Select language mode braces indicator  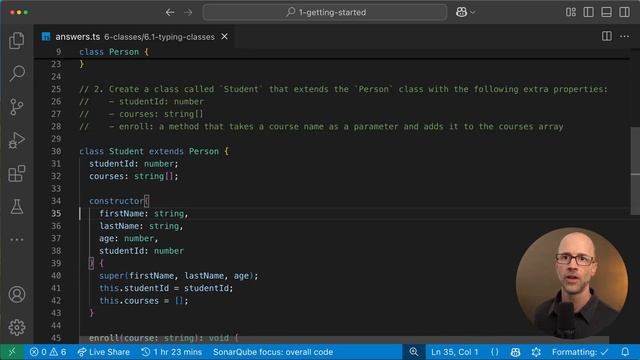495,352
